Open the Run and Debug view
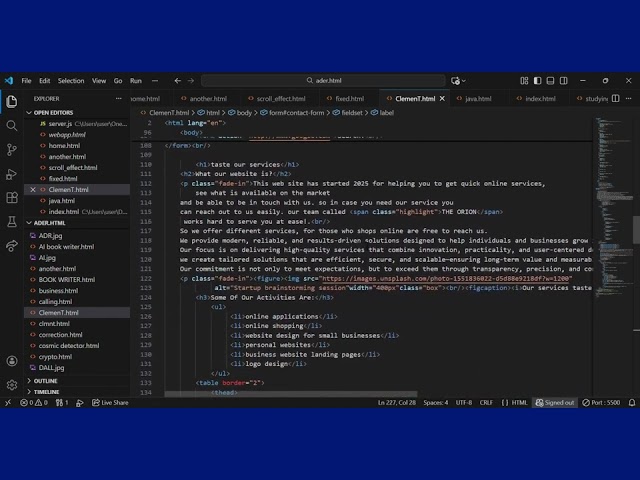 (x=11, y=174)
